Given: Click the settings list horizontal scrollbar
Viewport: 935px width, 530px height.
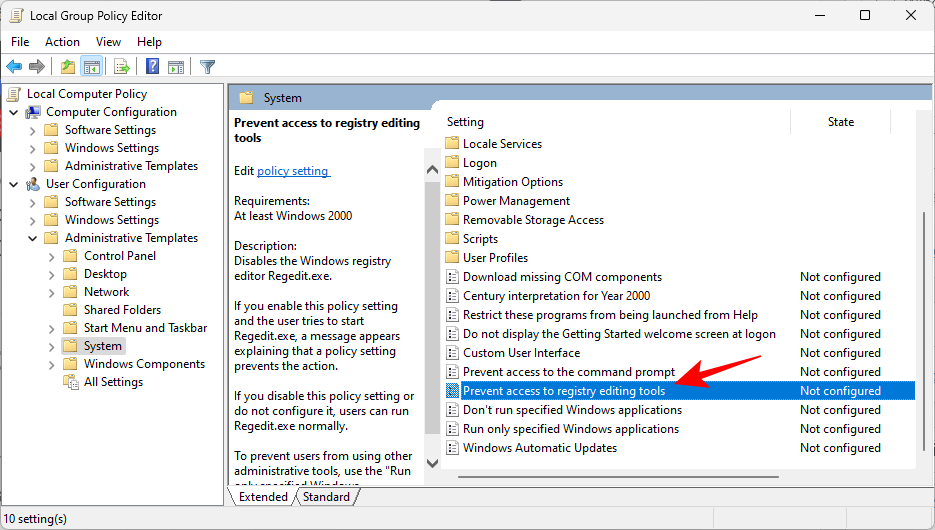Looking at the screenshot, I should coord(618,477).
